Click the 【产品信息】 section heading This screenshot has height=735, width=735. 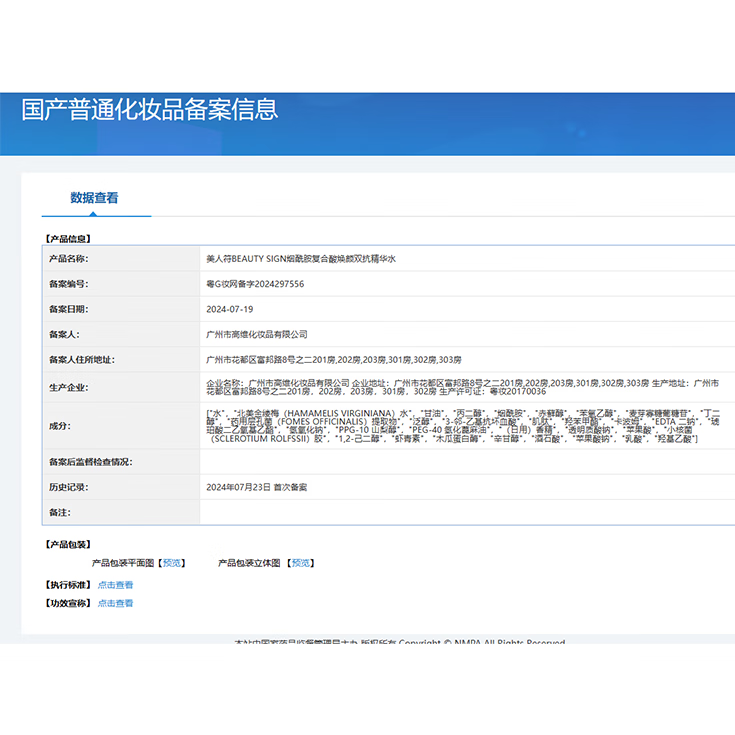pyautogui.click(x=68, y=239)
